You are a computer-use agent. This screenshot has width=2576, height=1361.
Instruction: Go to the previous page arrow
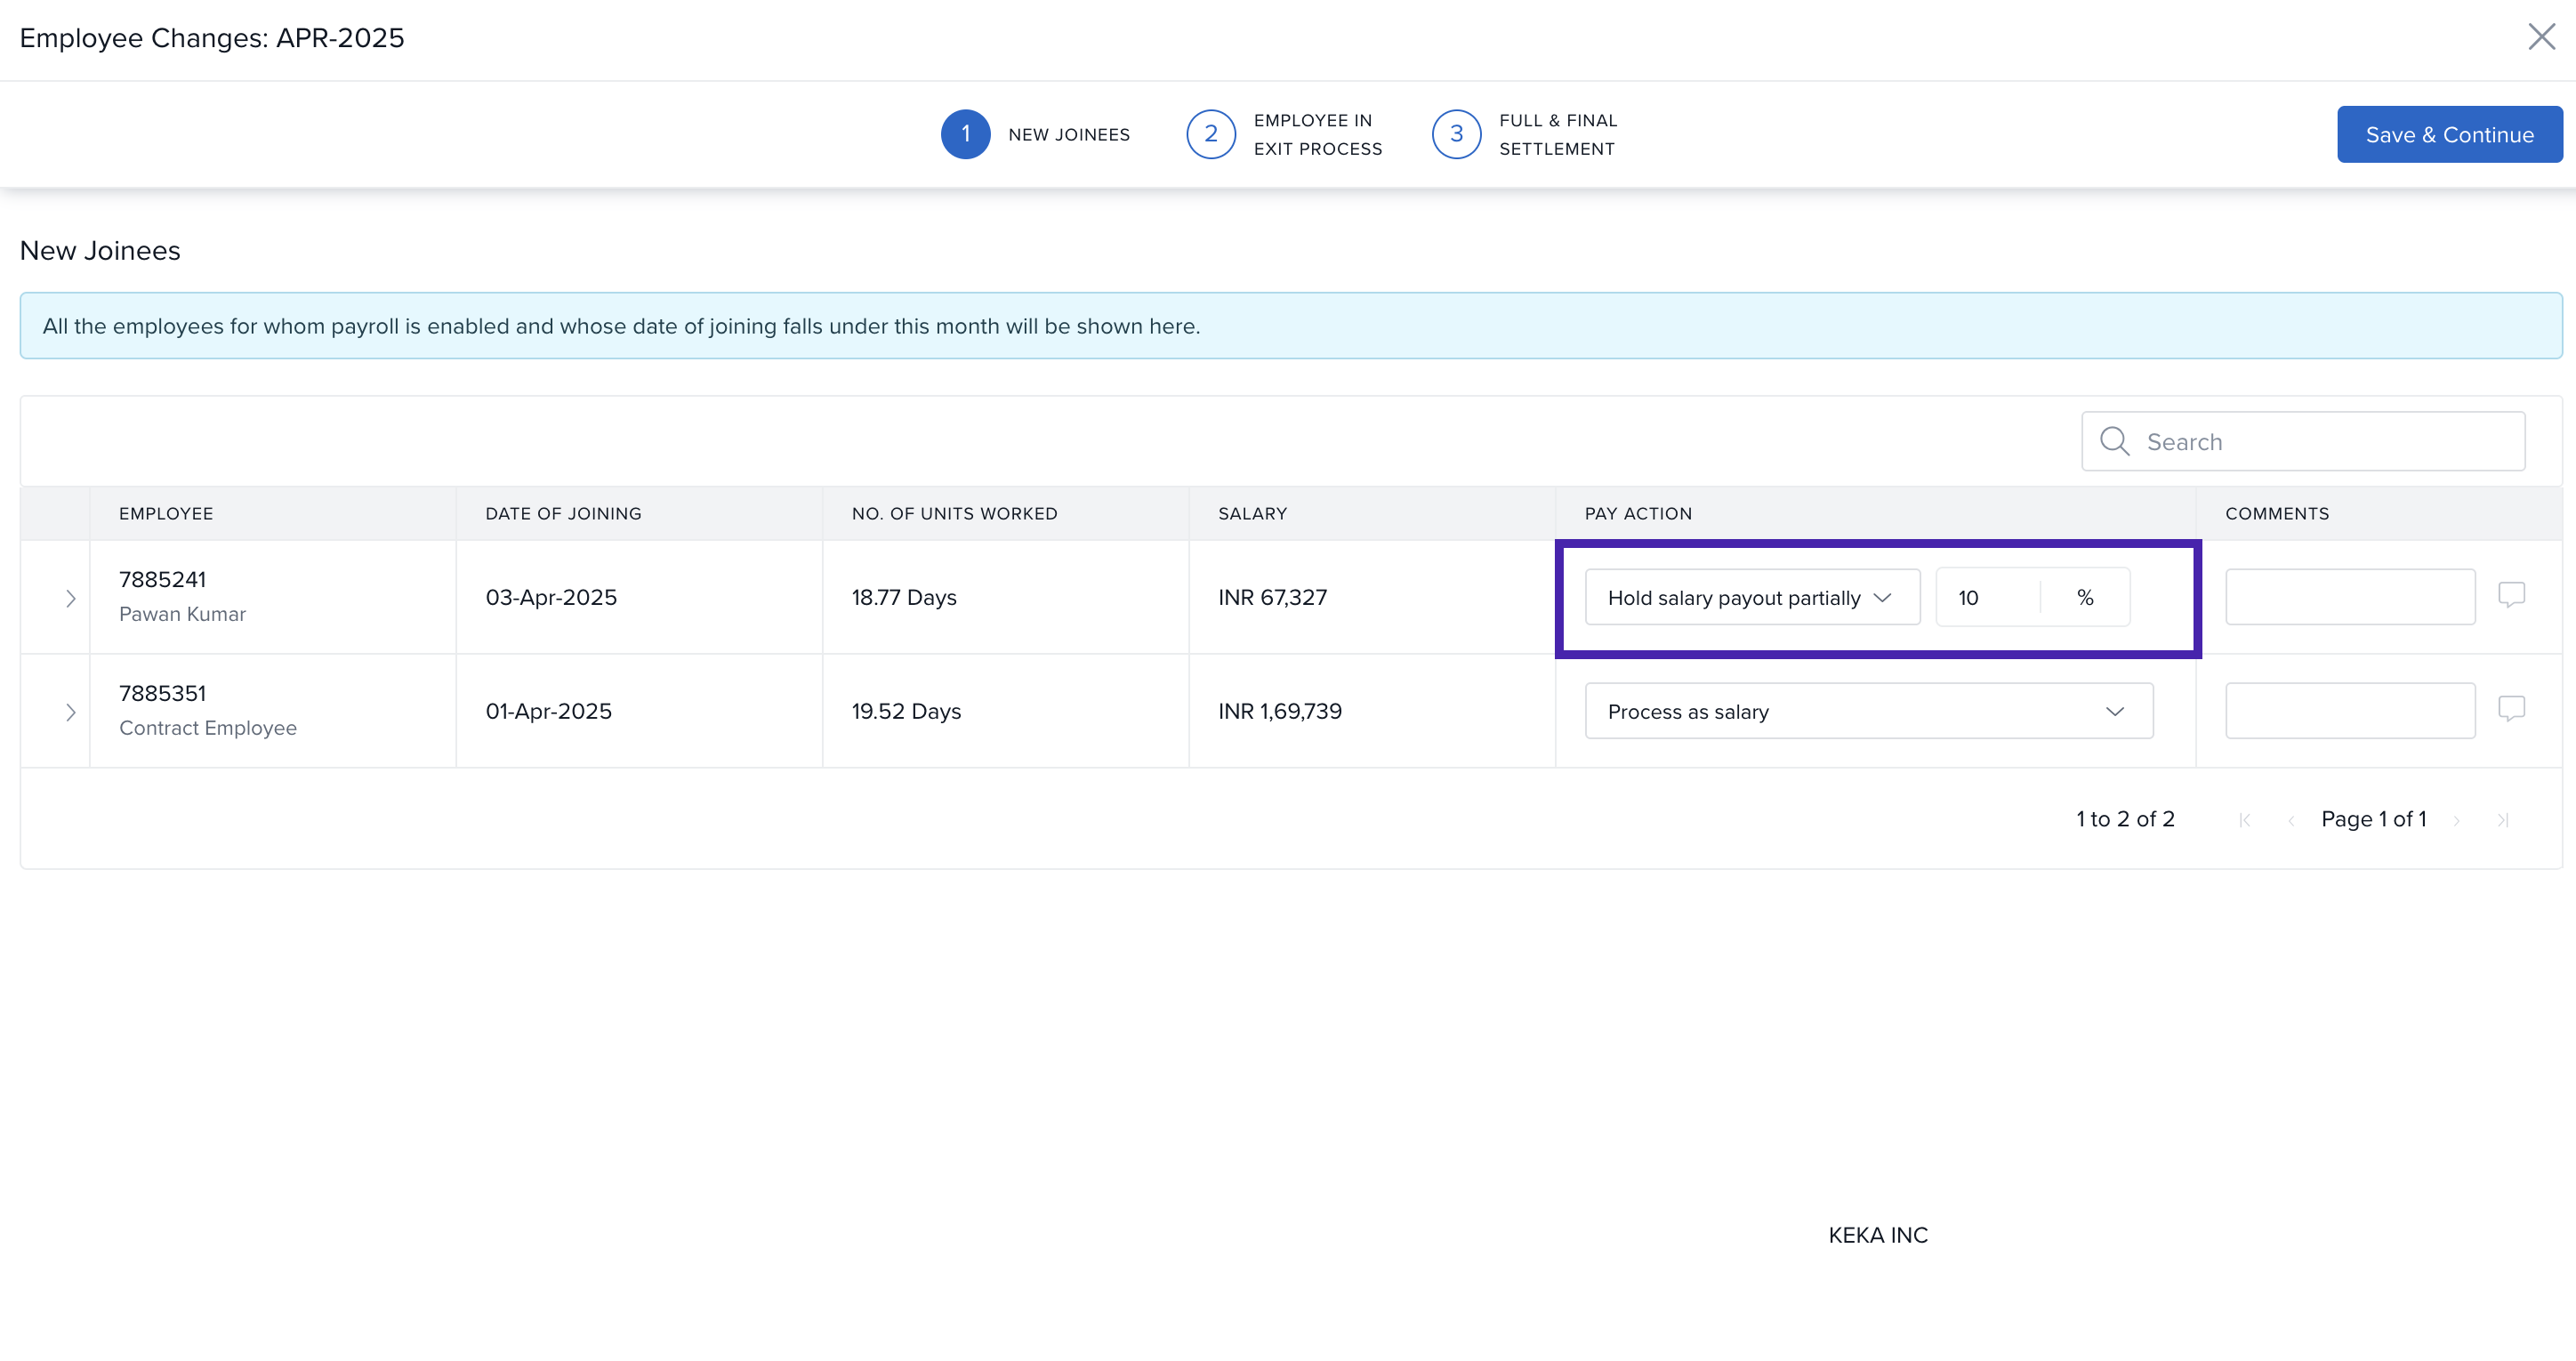(x=2291, y=820)
